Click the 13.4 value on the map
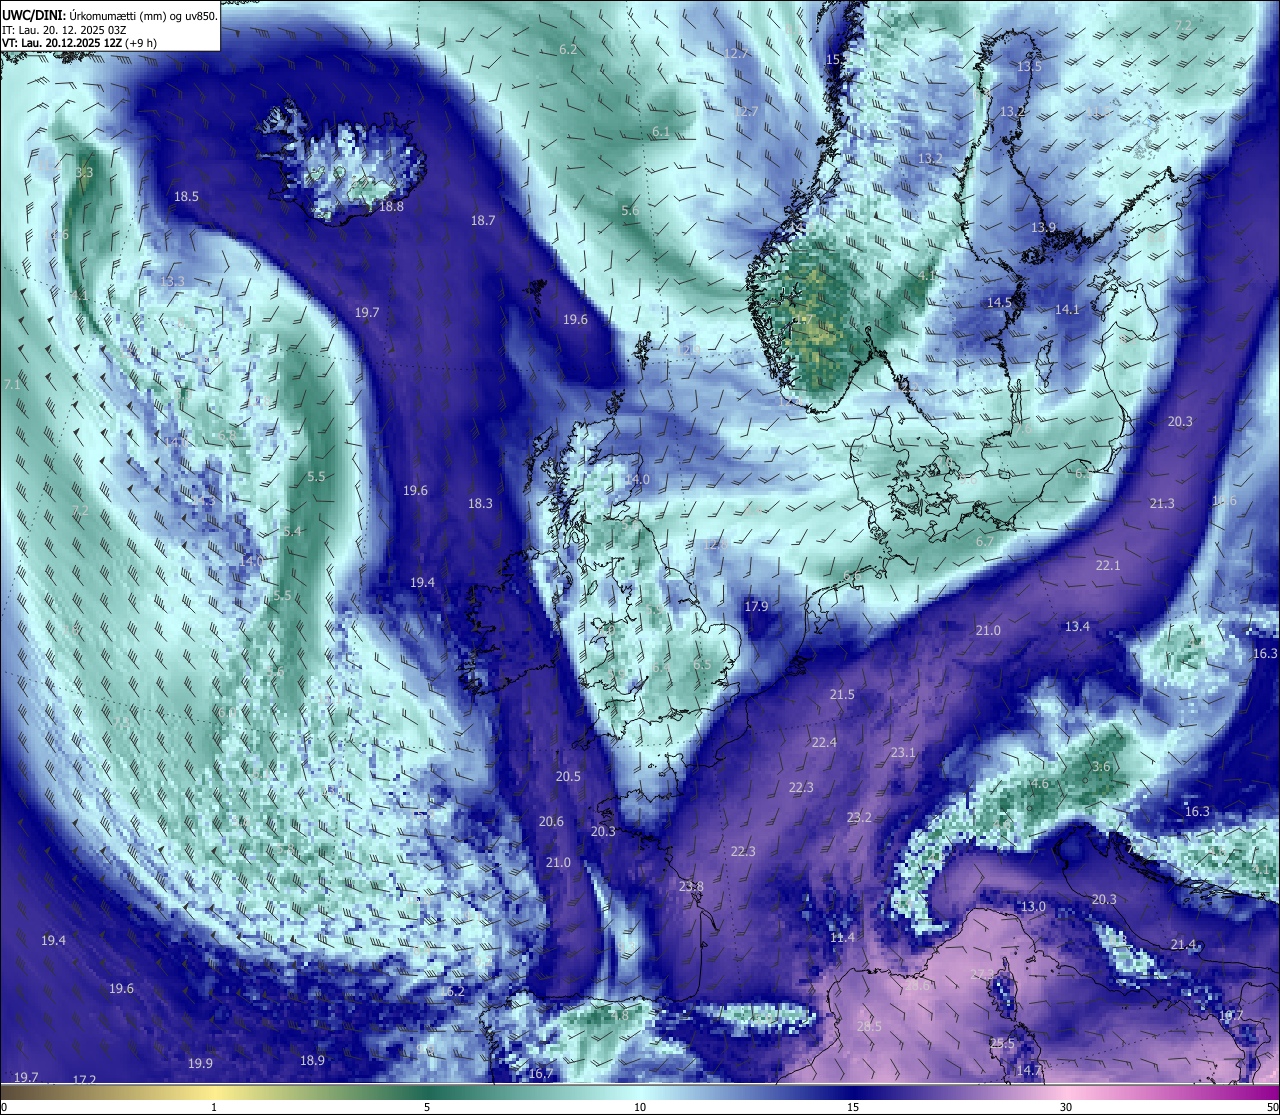The height and width of the screenshot is (1115, 1280). (x=1077, y=627)
